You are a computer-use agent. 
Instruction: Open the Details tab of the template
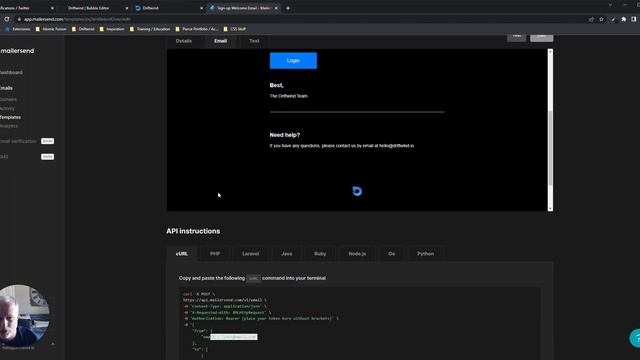pos(184,41)
